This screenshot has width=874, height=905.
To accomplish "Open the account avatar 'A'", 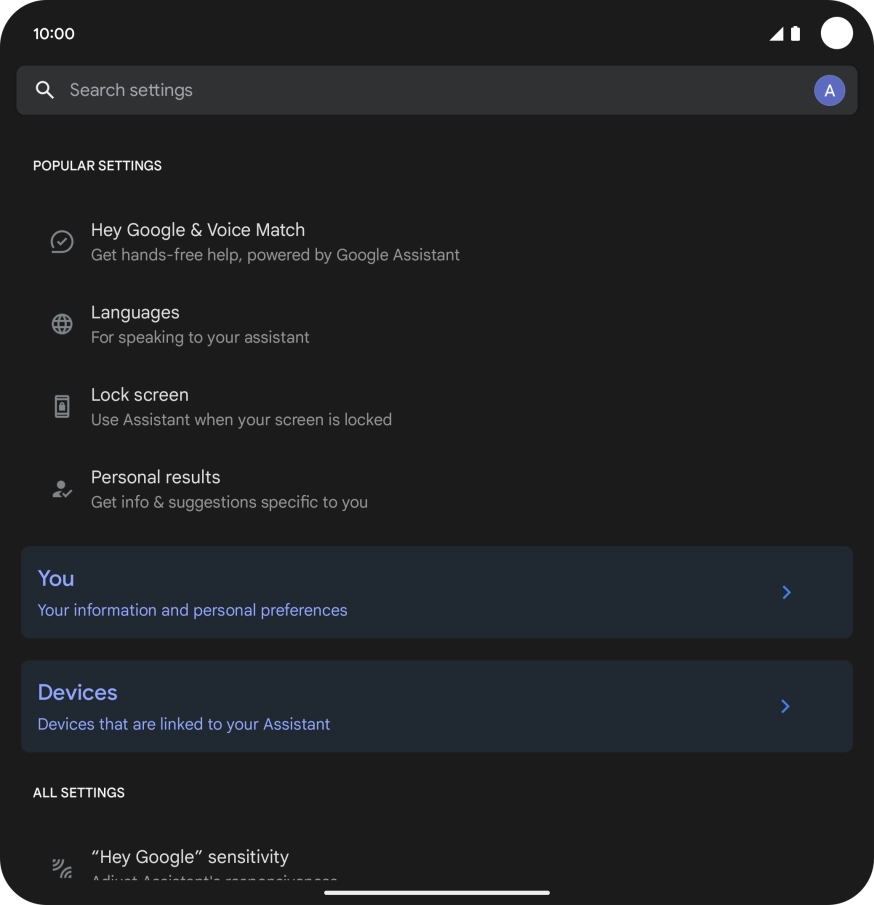I will coord(829,90).
